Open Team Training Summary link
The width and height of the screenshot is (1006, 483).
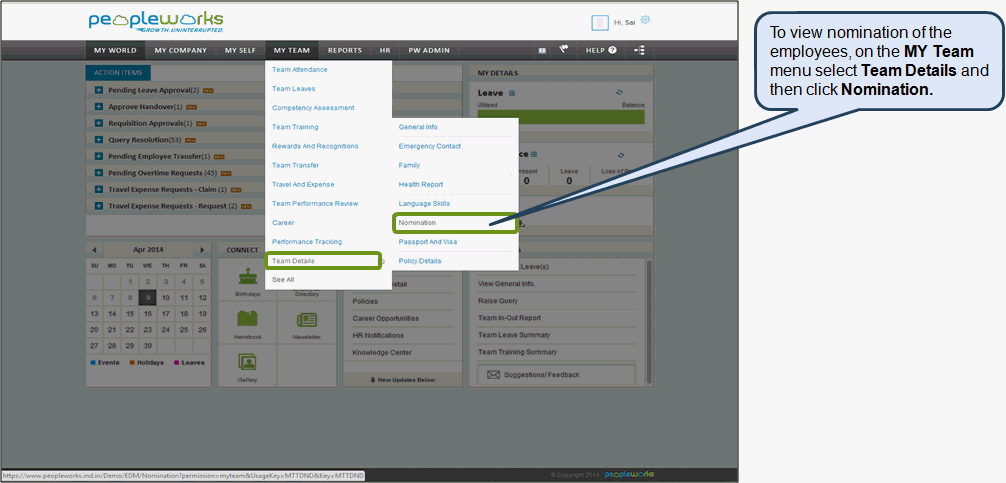[517, 352]
